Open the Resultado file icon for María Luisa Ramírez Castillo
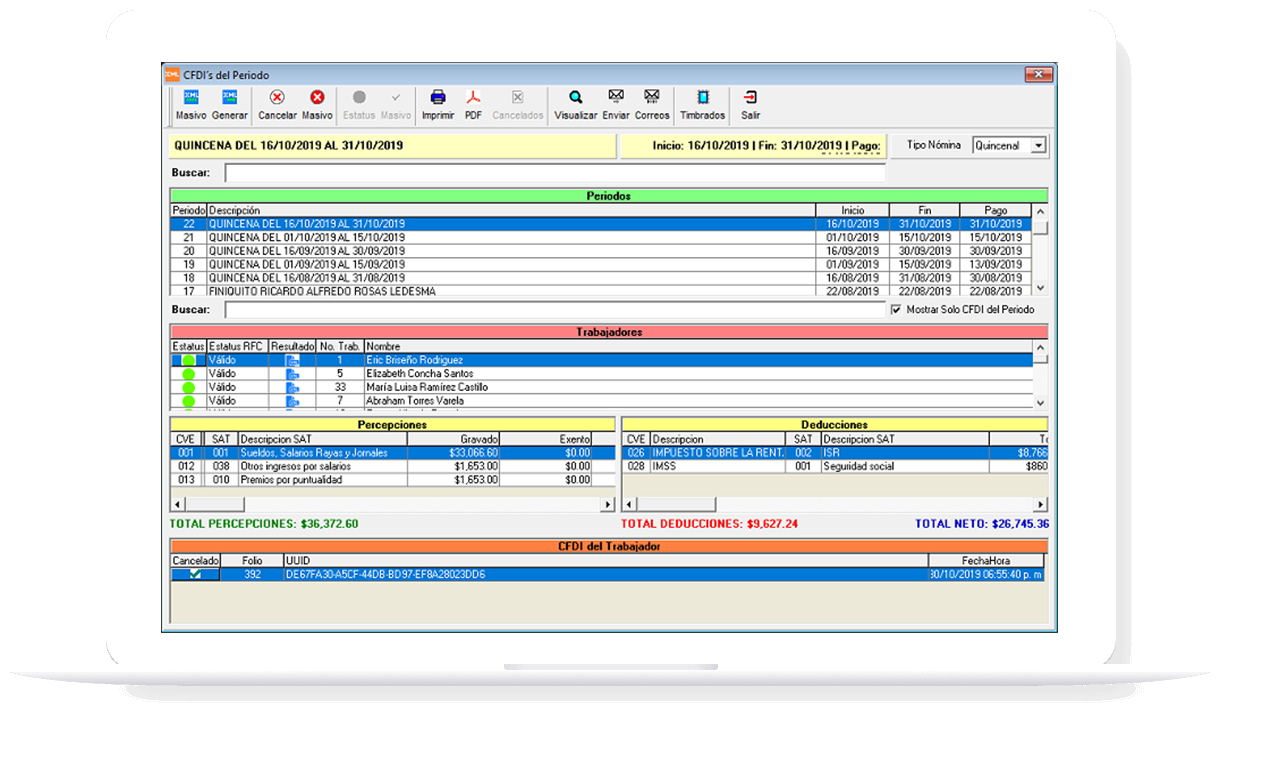Screen dimensions: 1275x767 292,388
